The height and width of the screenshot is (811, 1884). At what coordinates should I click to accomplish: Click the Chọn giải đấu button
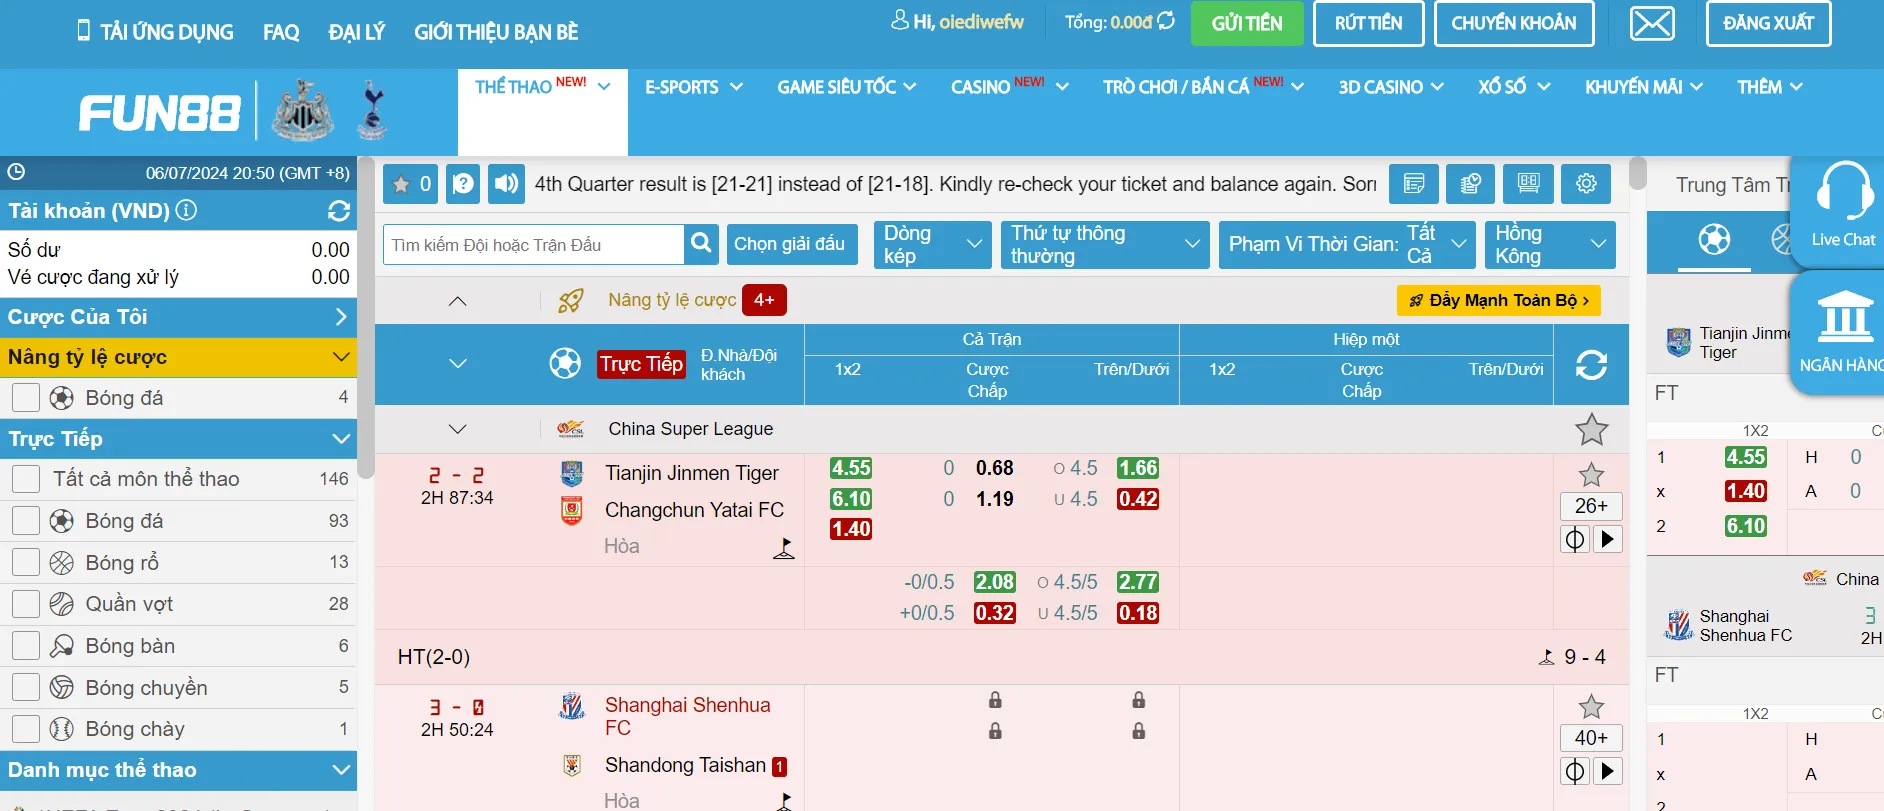pos(790,244)
